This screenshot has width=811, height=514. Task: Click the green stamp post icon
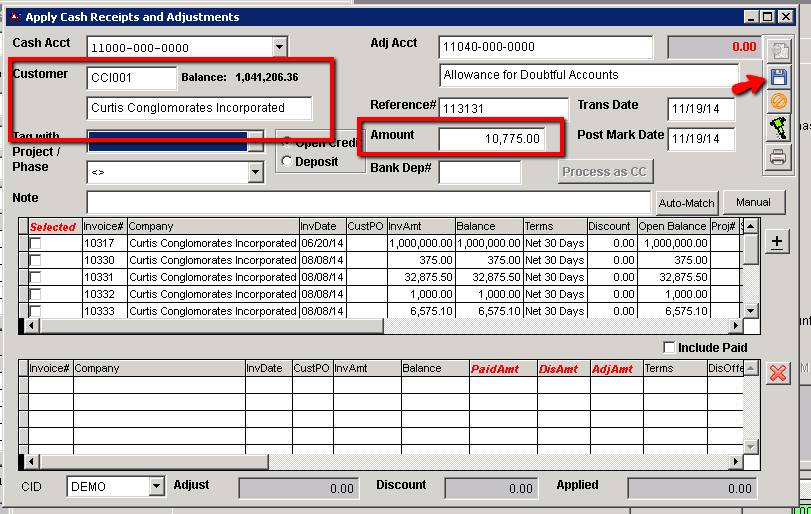777,128
